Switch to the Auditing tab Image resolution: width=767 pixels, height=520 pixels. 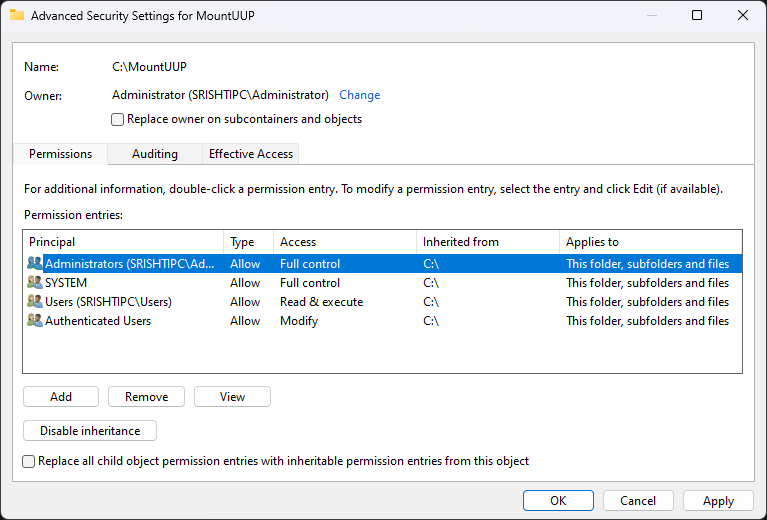click(155, 154)
